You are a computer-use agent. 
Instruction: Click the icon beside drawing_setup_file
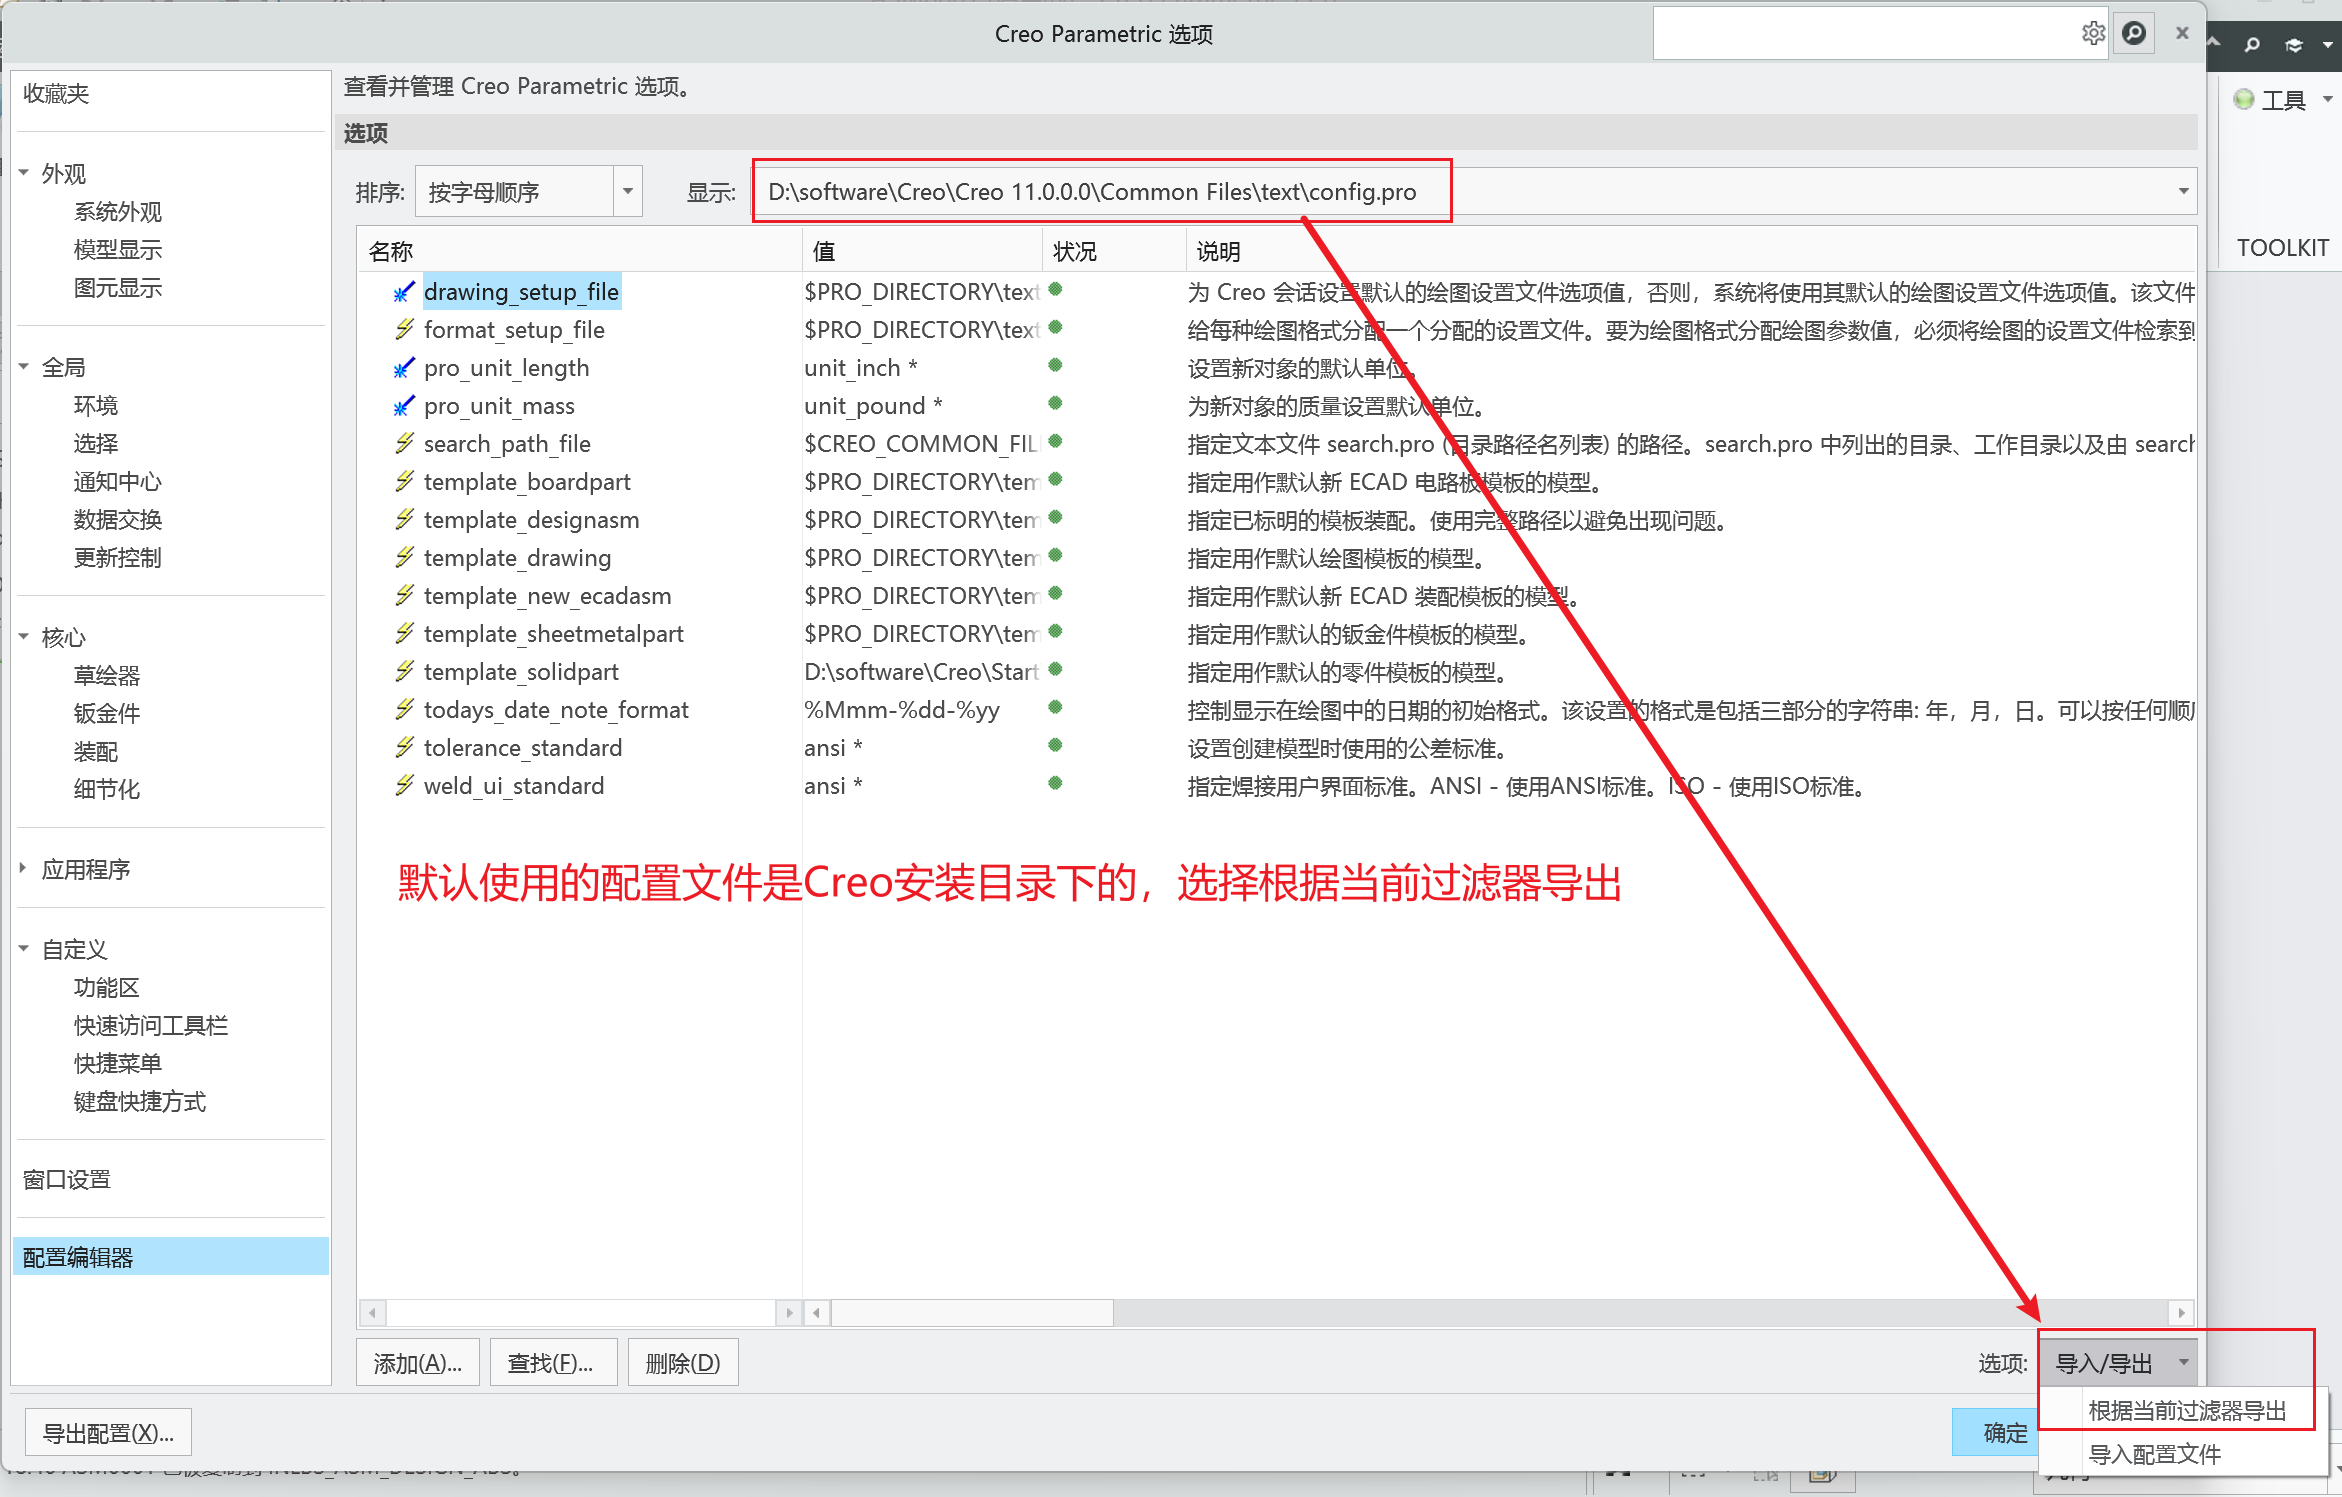(404, 292)
